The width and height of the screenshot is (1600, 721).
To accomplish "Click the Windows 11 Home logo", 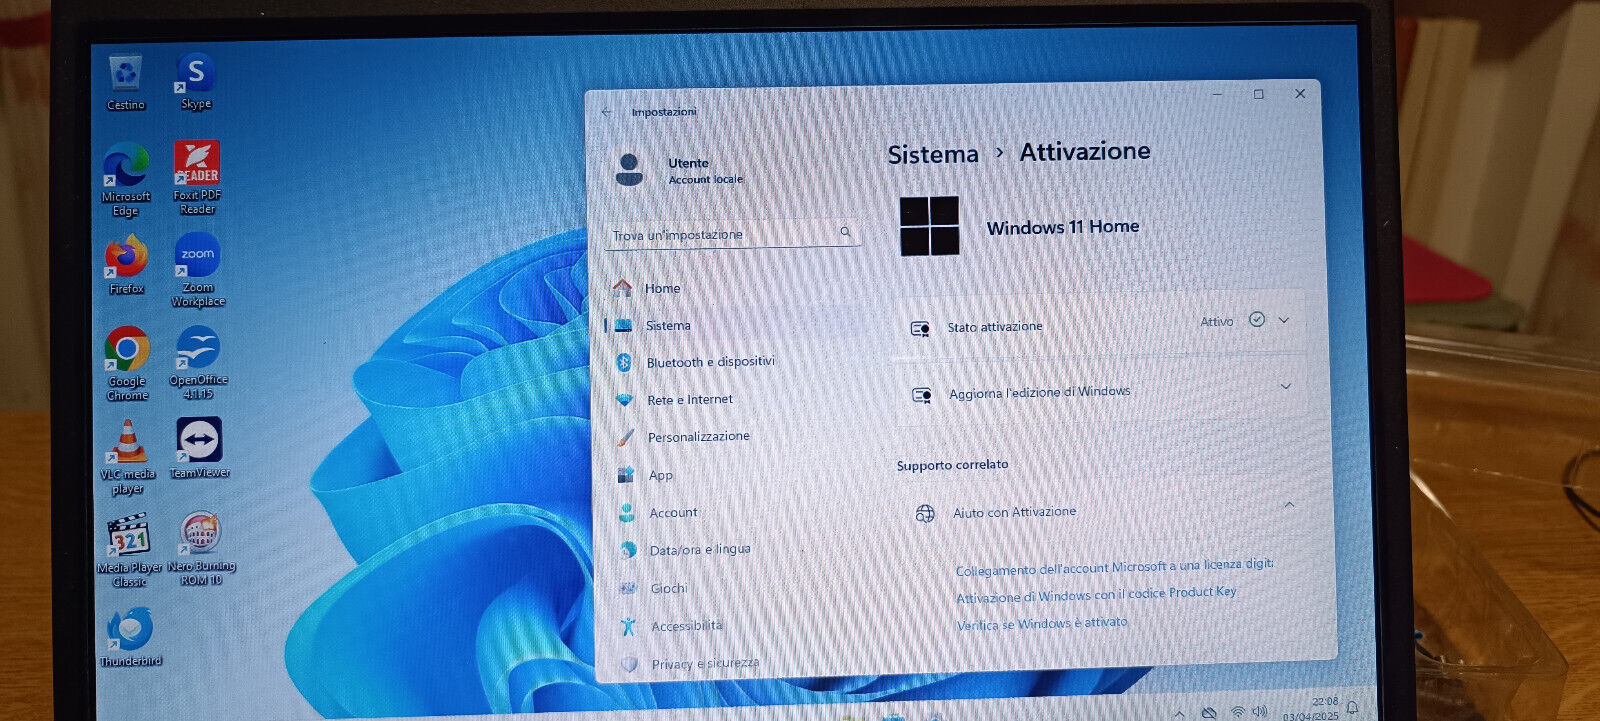I will tap(929, 226).
